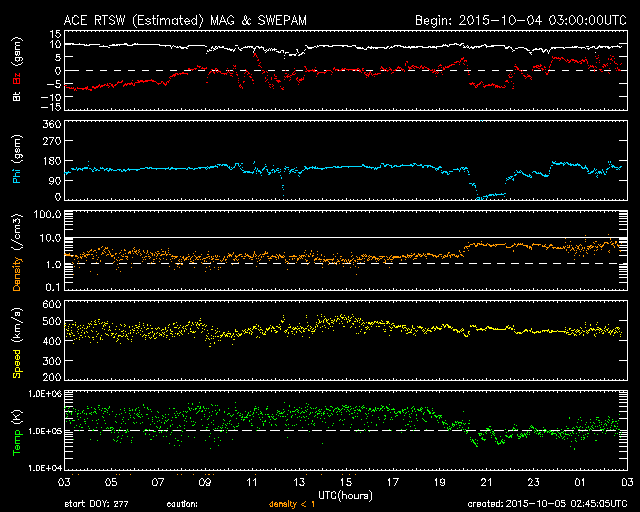Click hour 07 on the time axis
The height and width of the screenshot is (512, 640).
pyautogui.click(x=158, y=482)
